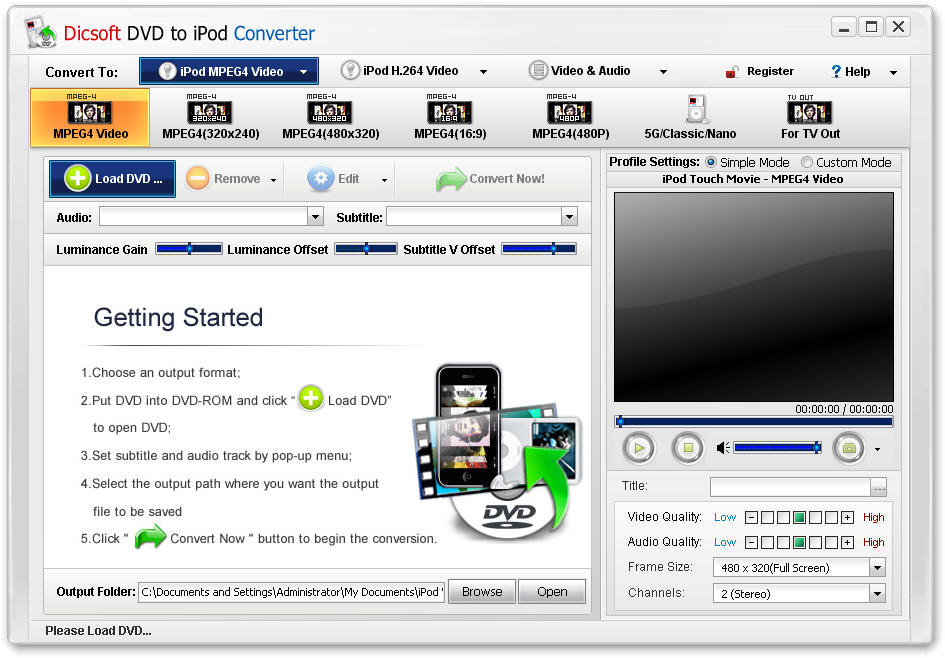Open the output folder

click(552, 592)
